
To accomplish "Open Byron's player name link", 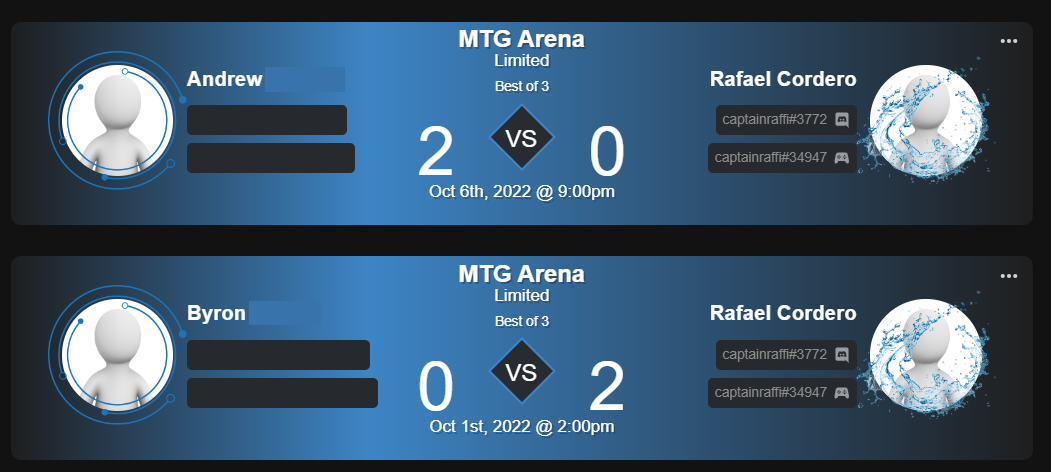I will tap(217, 313).
